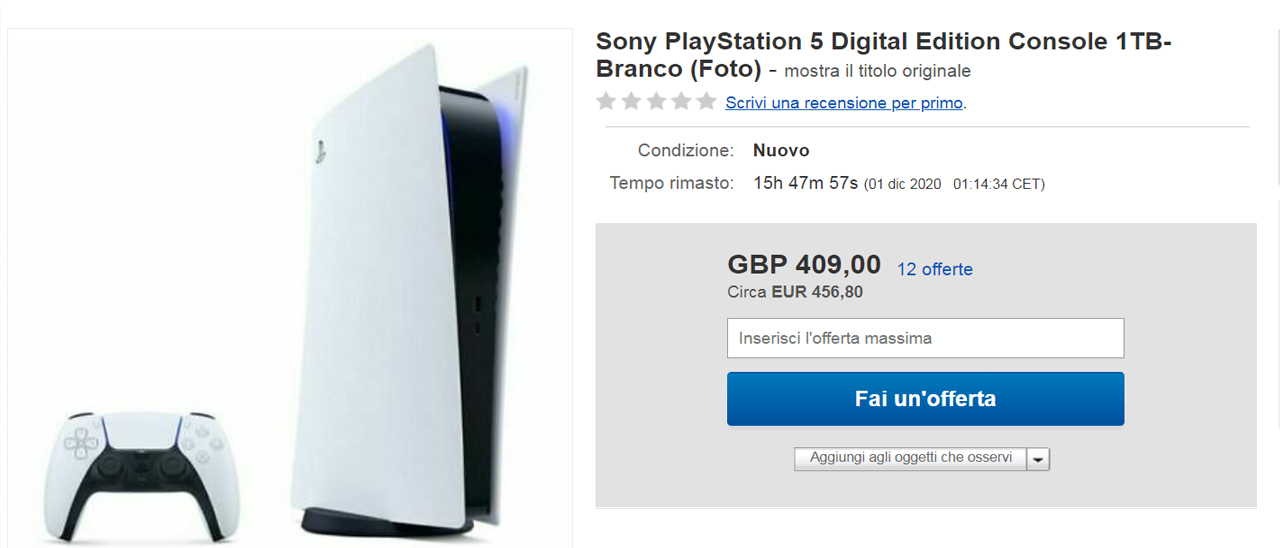Select the third rating star
1280x548 pixels.
(x=656, y=101)
